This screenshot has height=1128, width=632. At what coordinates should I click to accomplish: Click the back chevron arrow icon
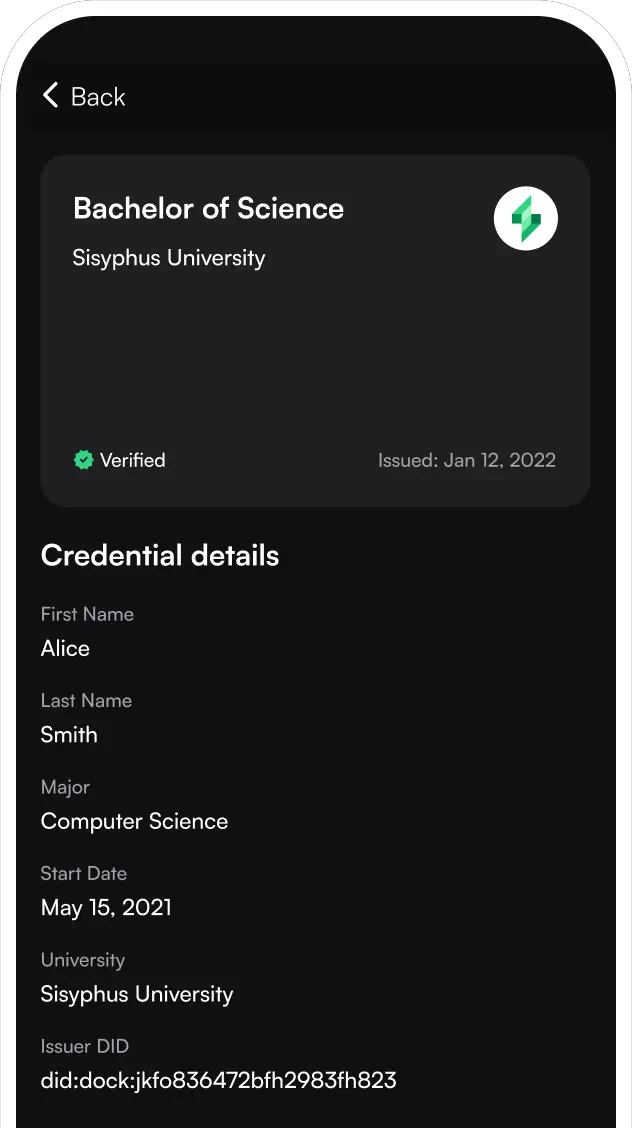pyautogui.click(x=51, y=96)
